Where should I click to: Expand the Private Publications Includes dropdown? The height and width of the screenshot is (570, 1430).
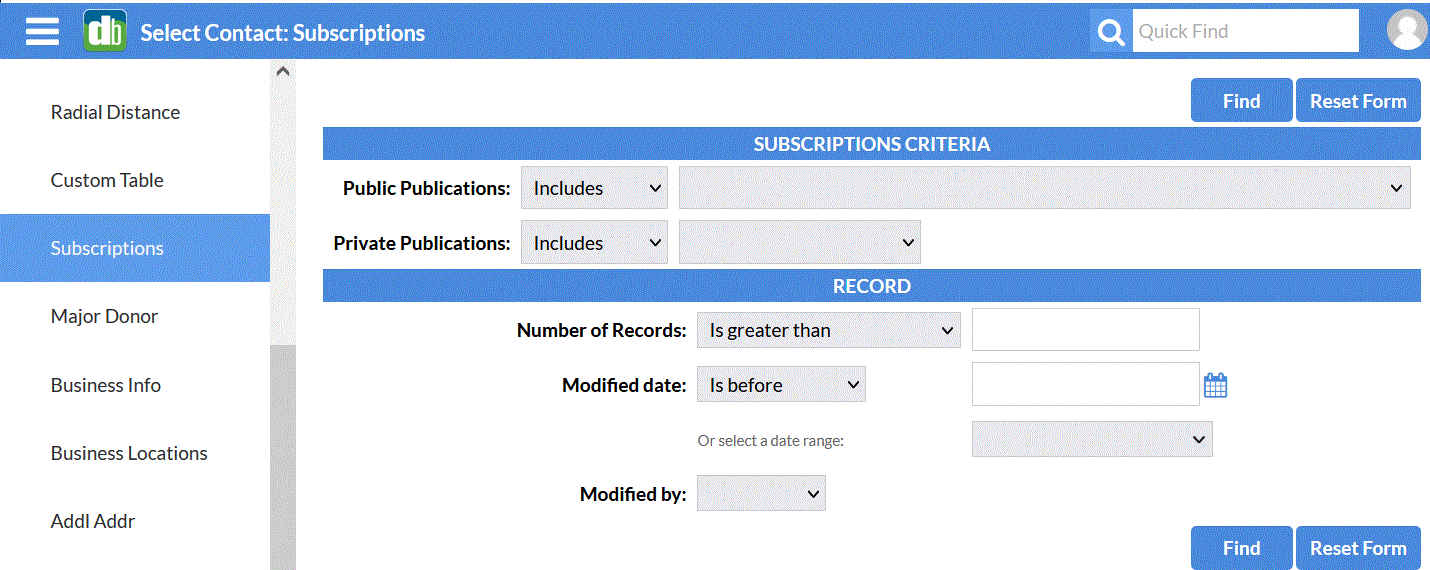pyautogui.click(x=594, y=243)
